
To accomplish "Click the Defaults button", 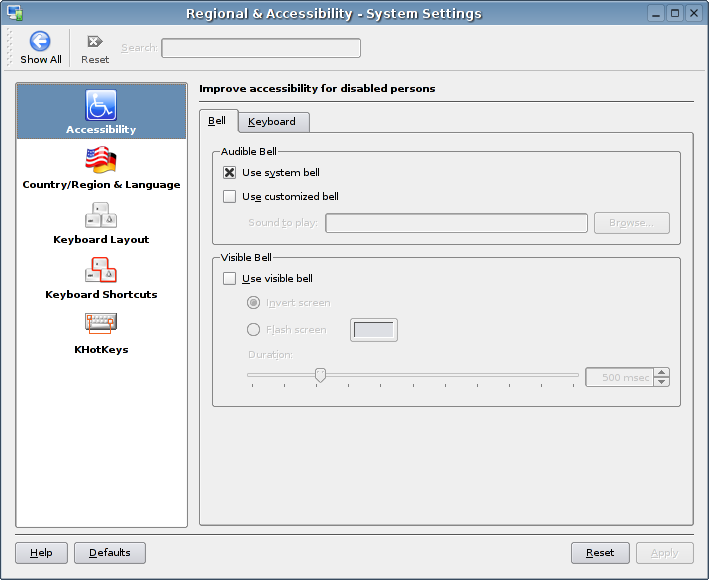I will click(x=110, y=553).
